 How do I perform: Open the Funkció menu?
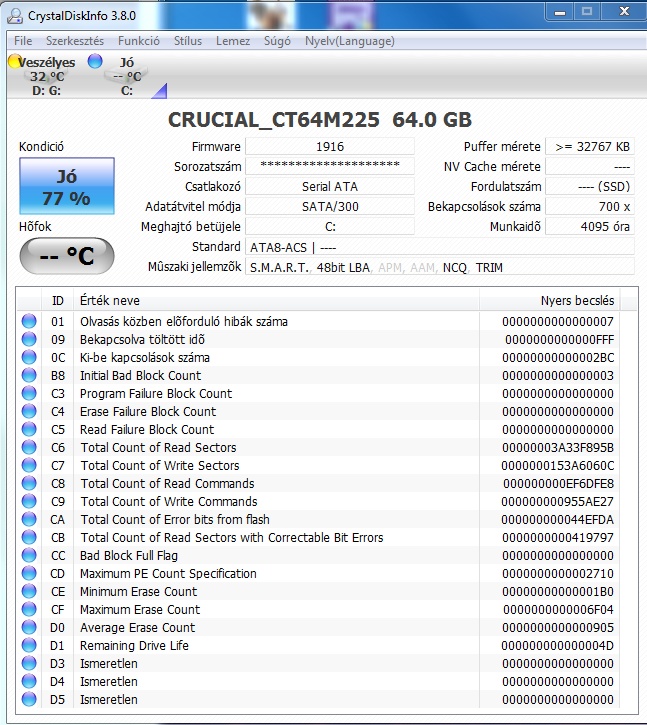(x=139, y=41)
